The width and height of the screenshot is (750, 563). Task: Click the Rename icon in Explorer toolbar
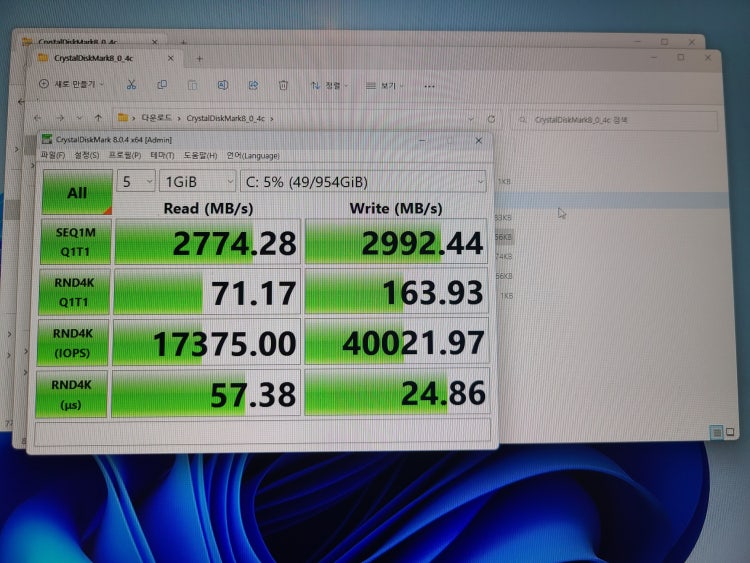(222, 85)
